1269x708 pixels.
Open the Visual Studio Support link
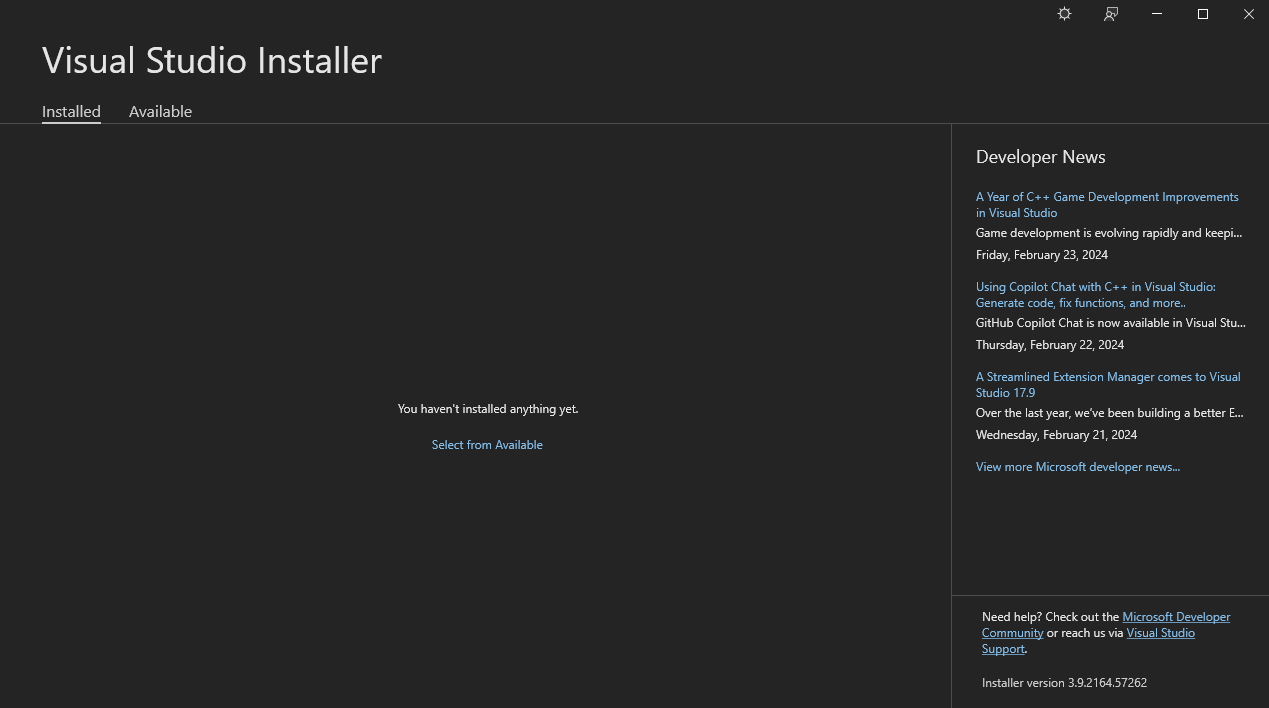tap(1160, 633)
